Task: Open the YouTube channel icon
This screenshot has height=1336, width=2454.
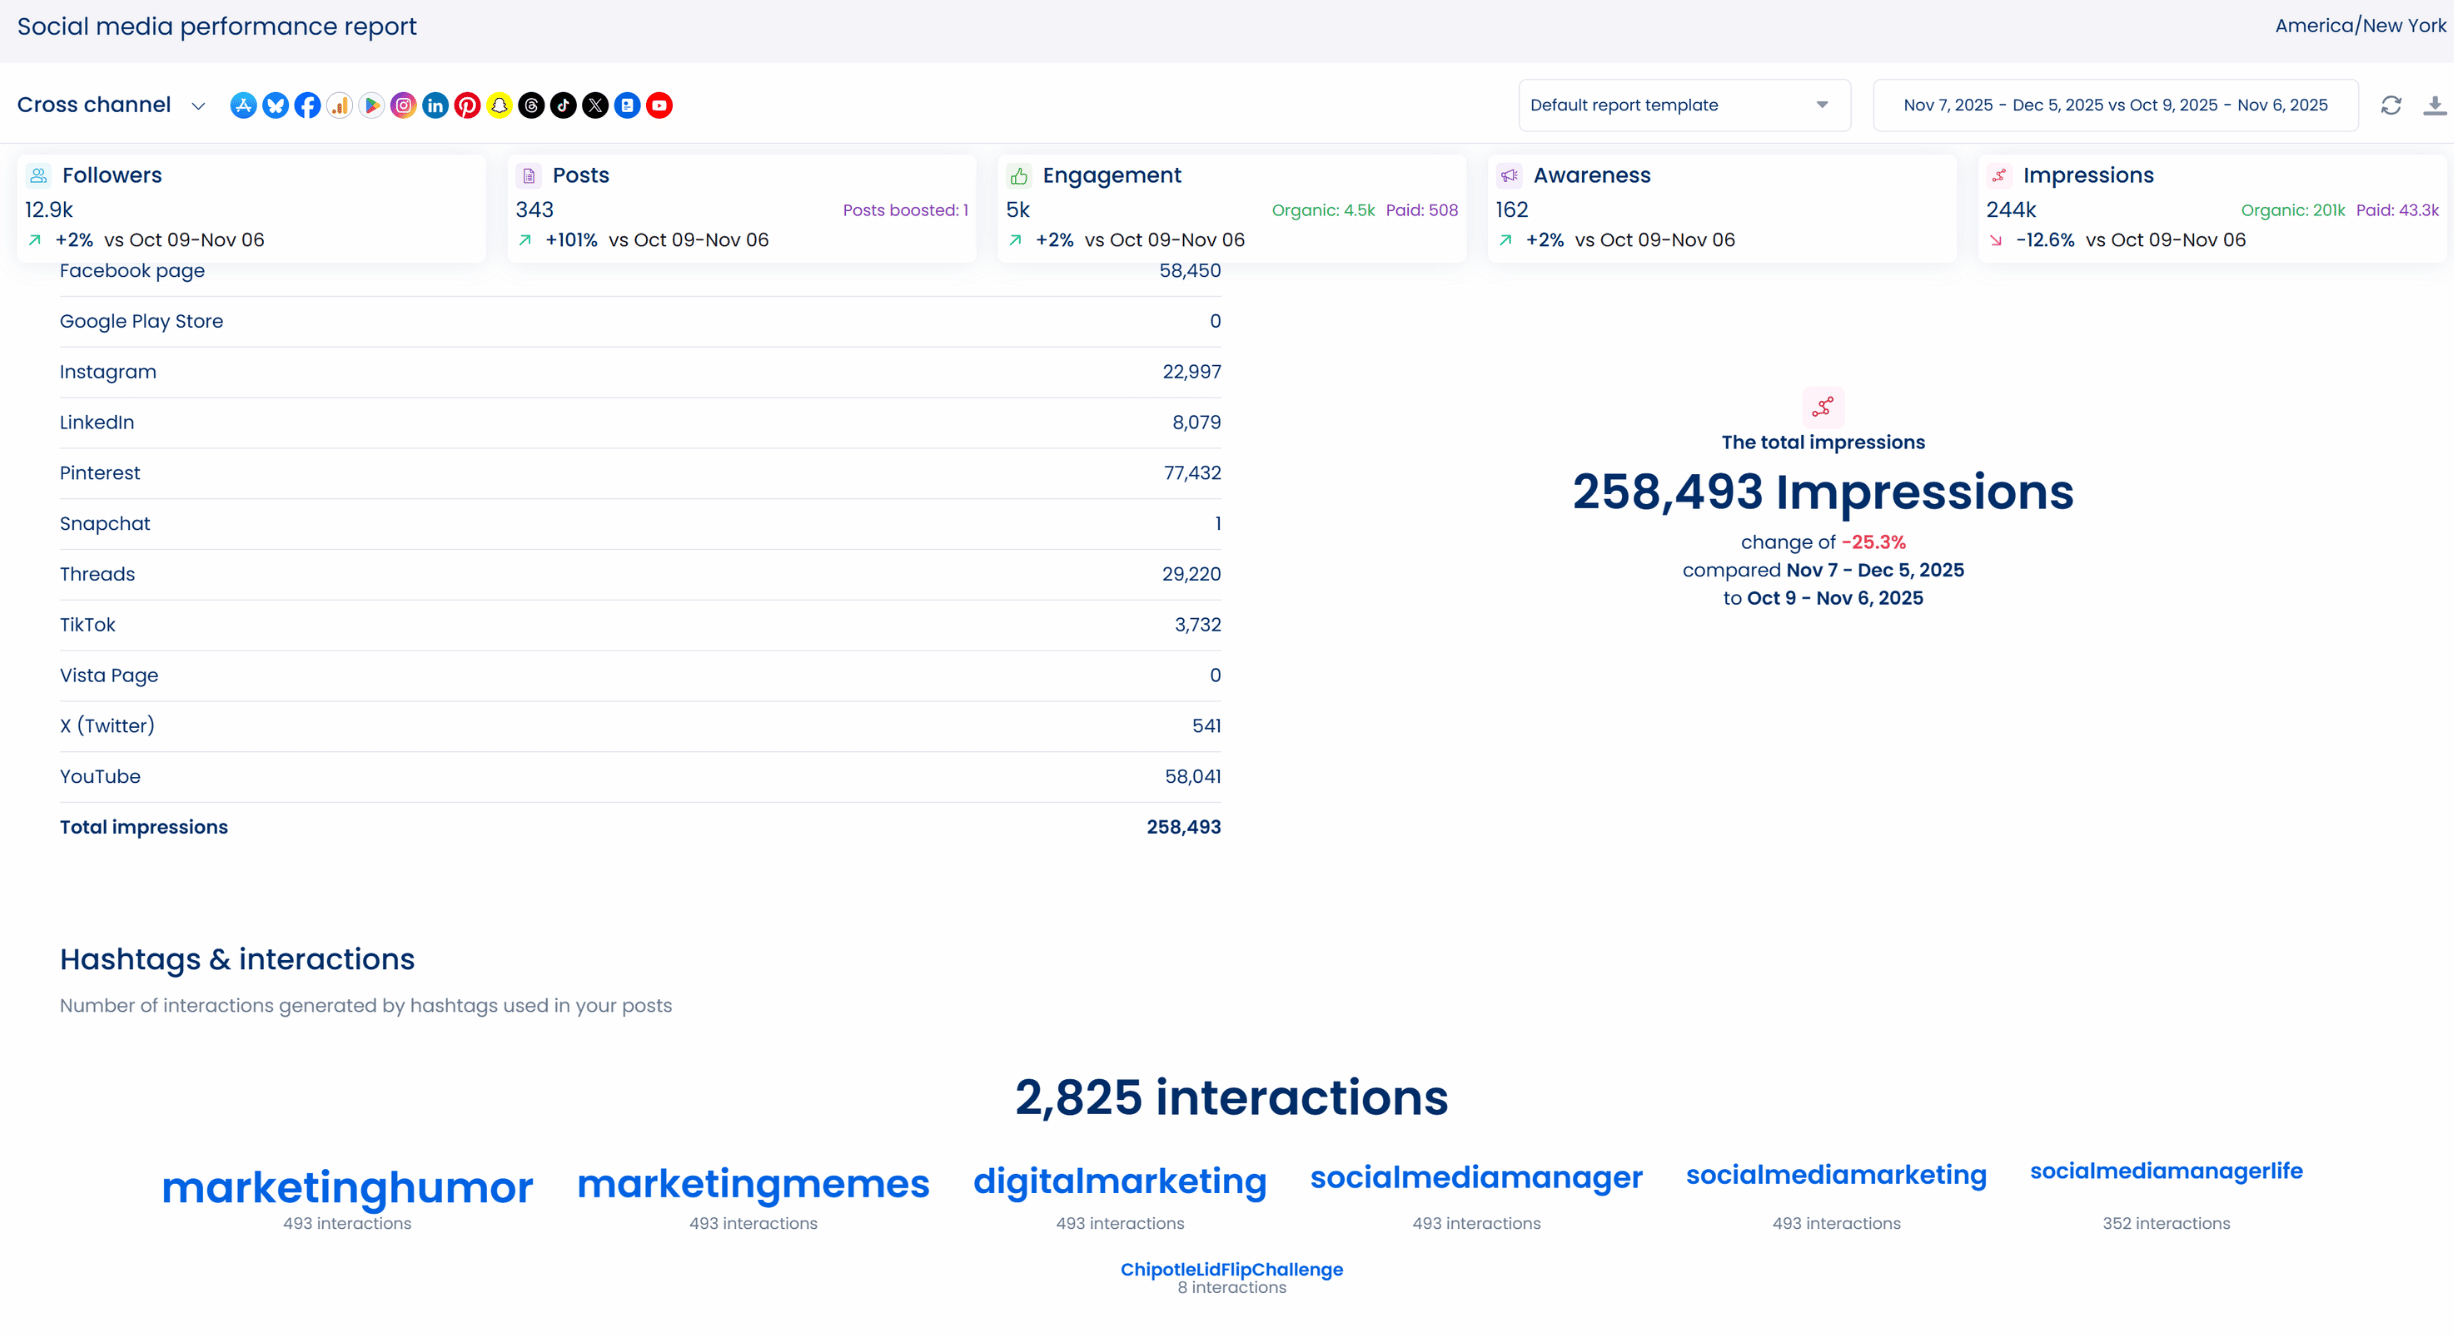Action: [659, 105]
